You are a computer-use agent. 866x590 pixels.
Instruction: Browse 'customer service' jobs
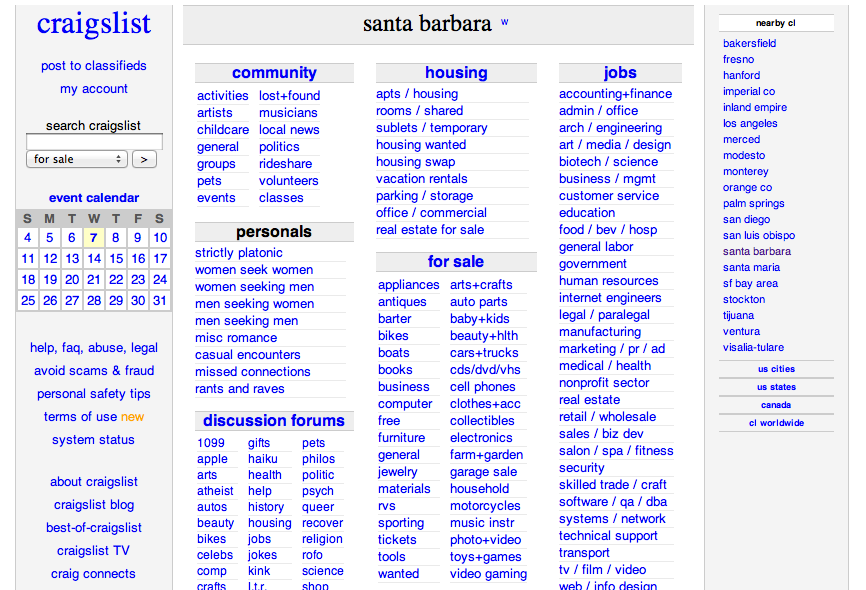(x=609, y=196)
